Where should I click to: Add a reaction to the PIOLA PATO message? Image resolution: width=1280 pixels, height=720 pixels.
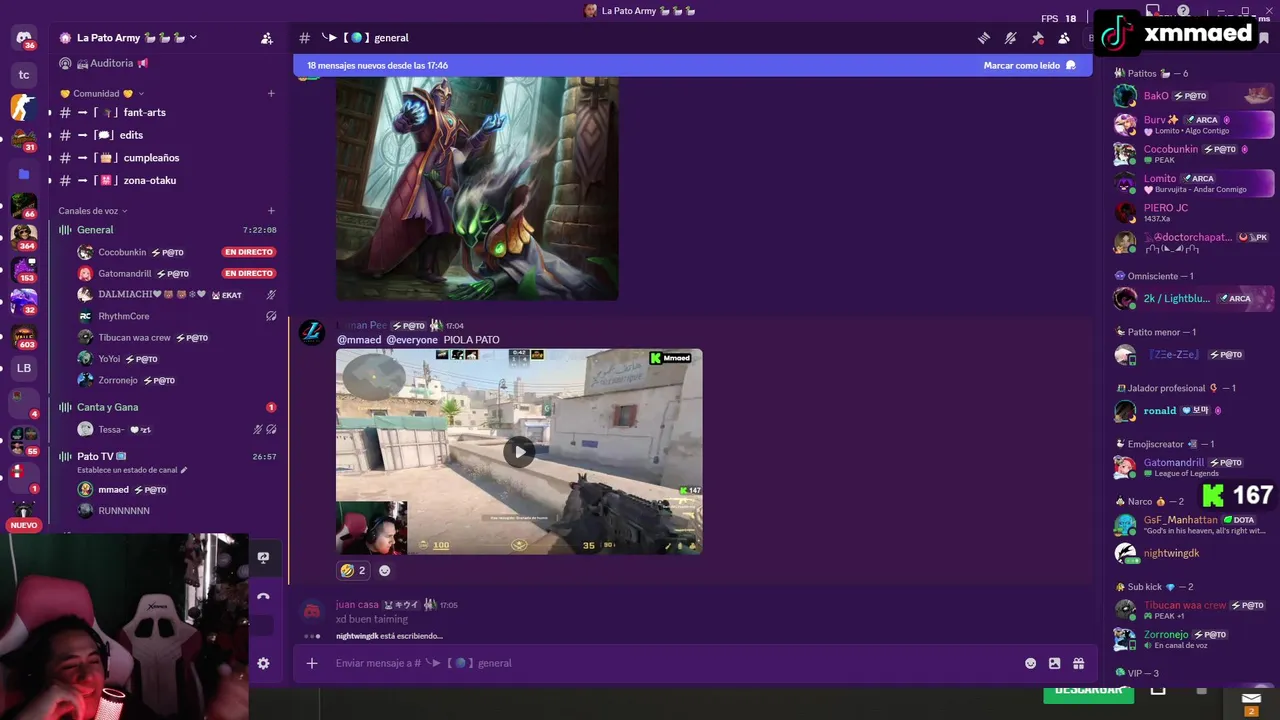pyautogui.click(x=385, y=570)
